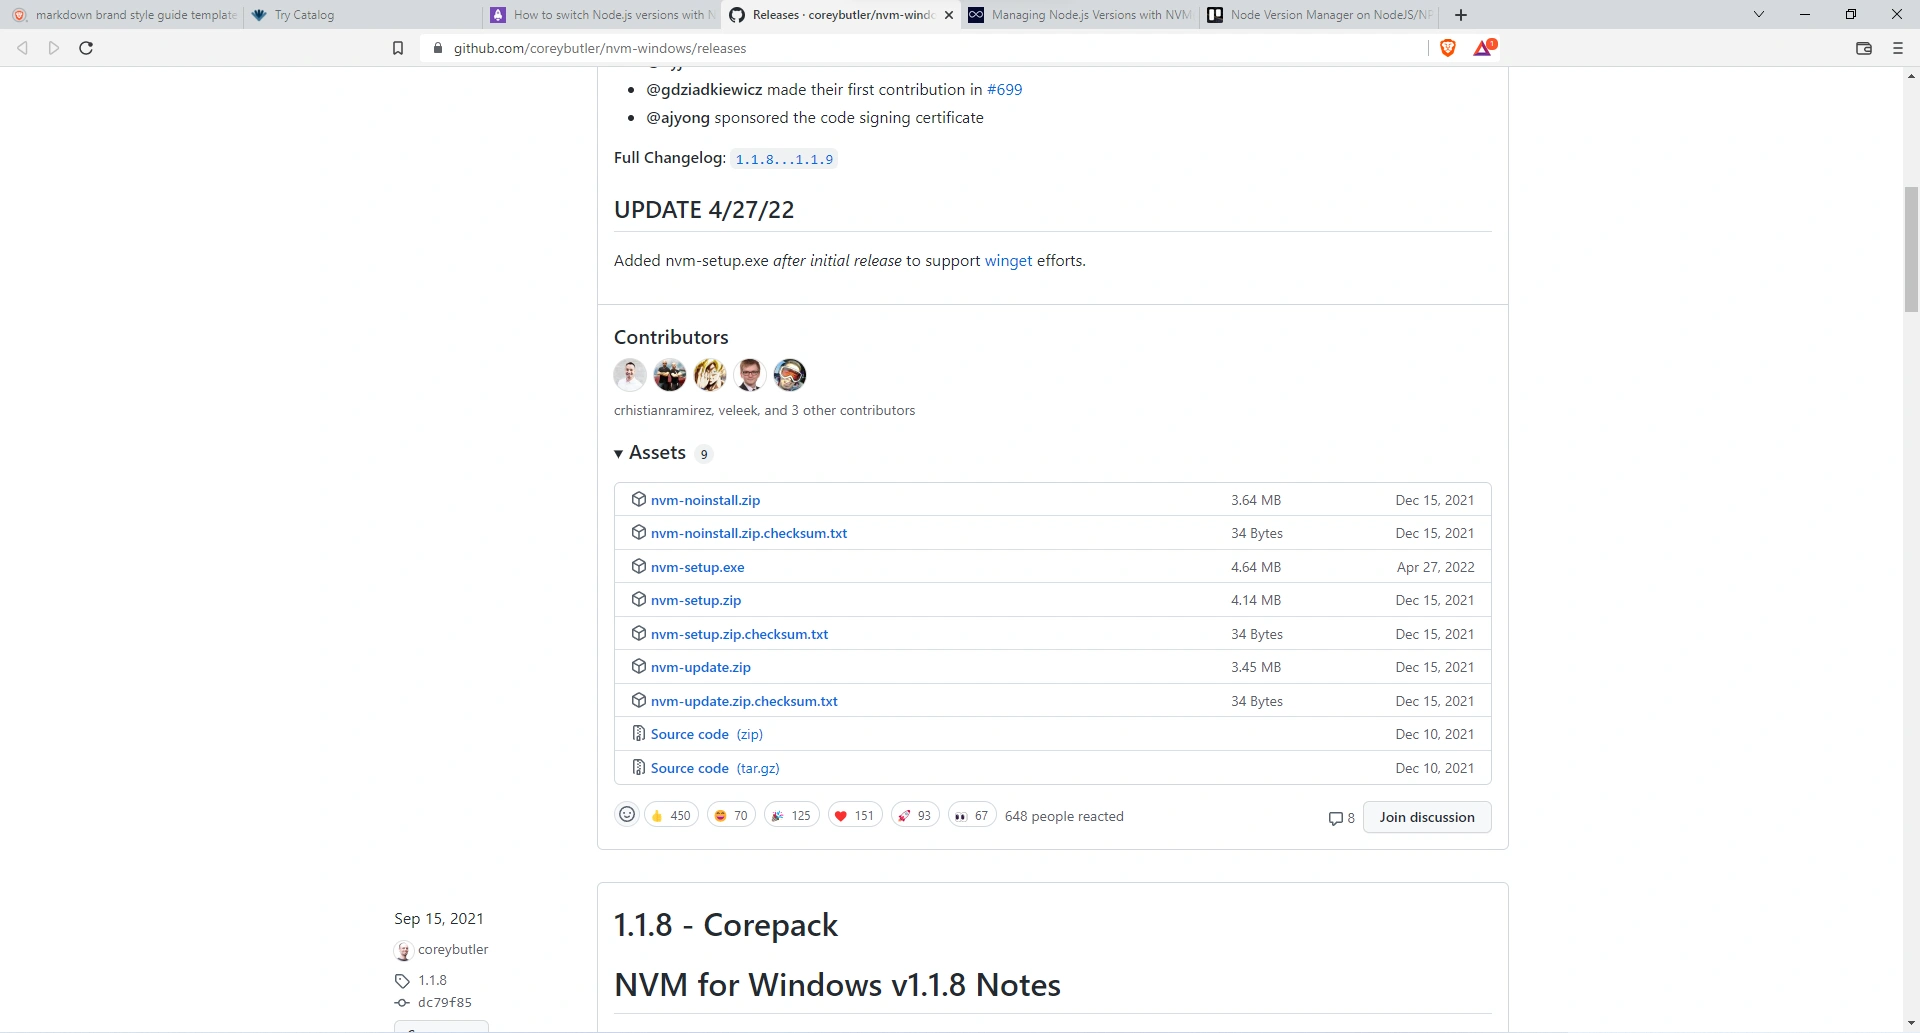1920x1033 pixels.
Task: Click the Brave Shields lion icon
Action: click(1447, 48)
